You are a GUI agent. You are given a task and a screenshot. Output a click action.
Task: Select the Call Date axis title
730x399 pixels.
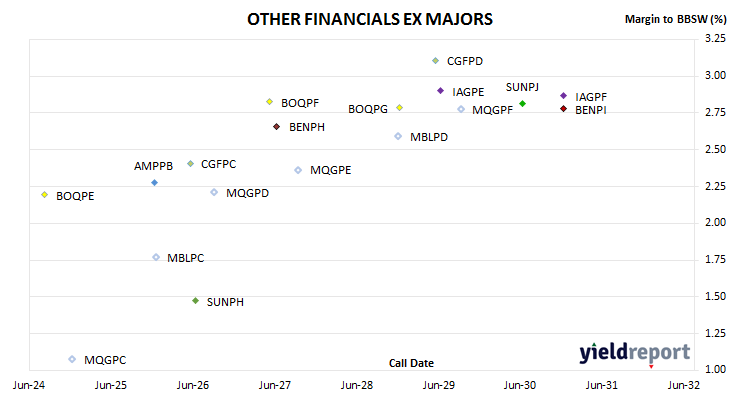(411, 363)
